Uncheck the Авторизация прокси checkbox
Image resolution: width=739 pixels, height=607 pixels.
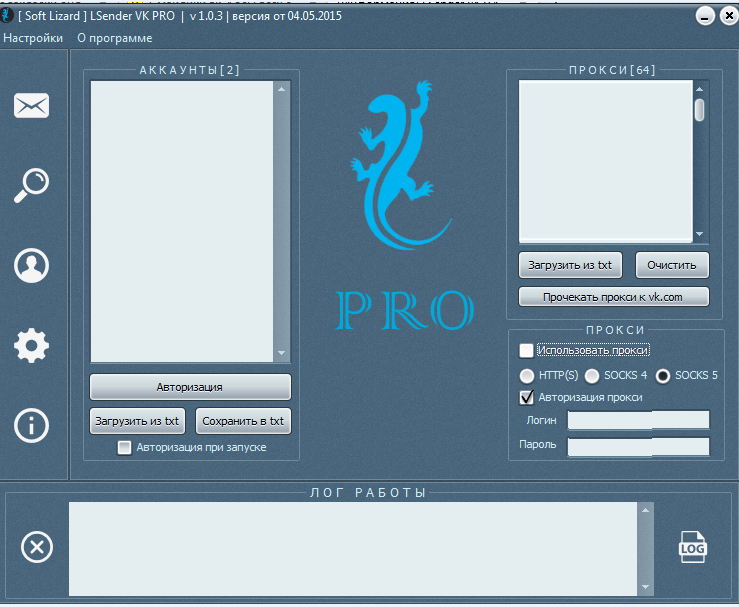pos(526,398)
